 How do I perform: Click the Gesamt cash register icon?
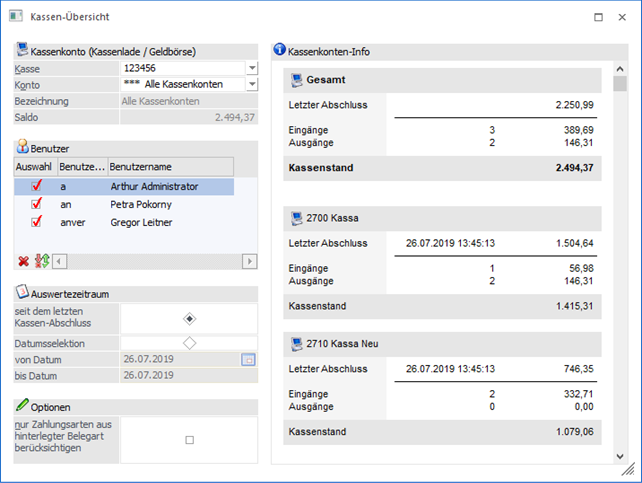coord(296,80)
